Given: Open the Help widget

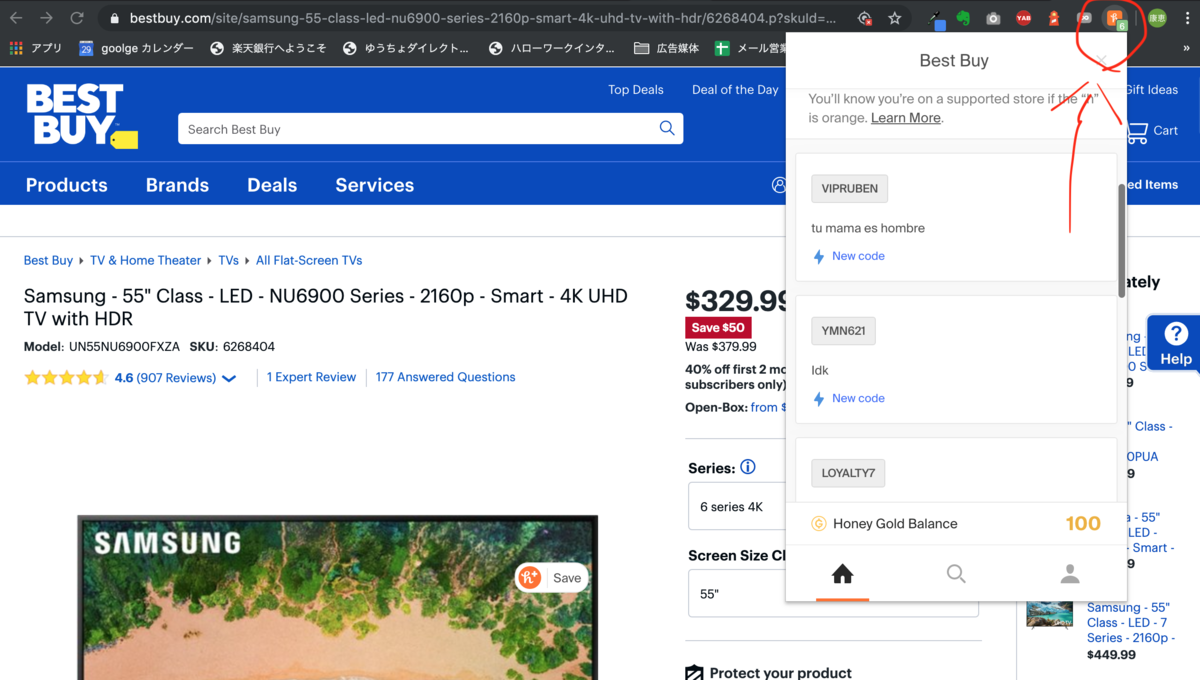Looking at the screenshot, I should point(1174,343).
